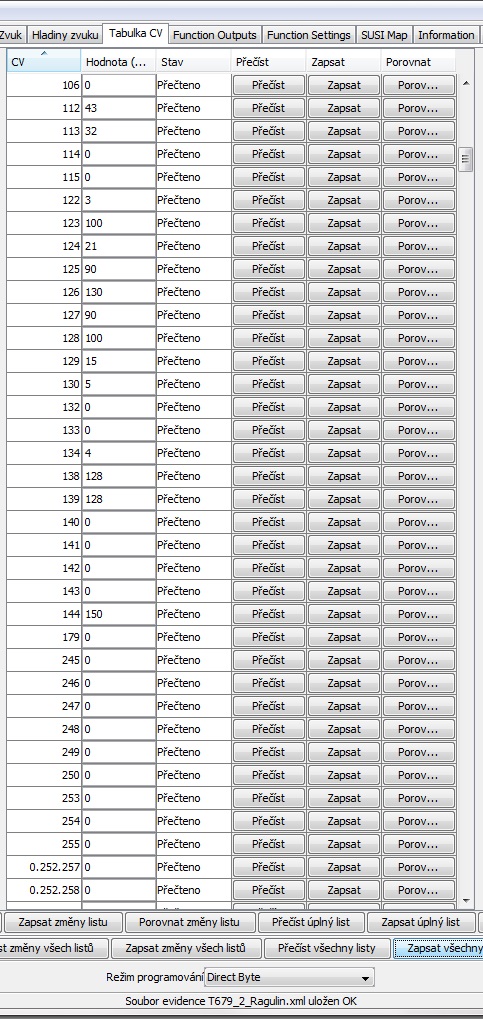Open the Function Settings tab
483x1019 pixels.
[309, 35]
